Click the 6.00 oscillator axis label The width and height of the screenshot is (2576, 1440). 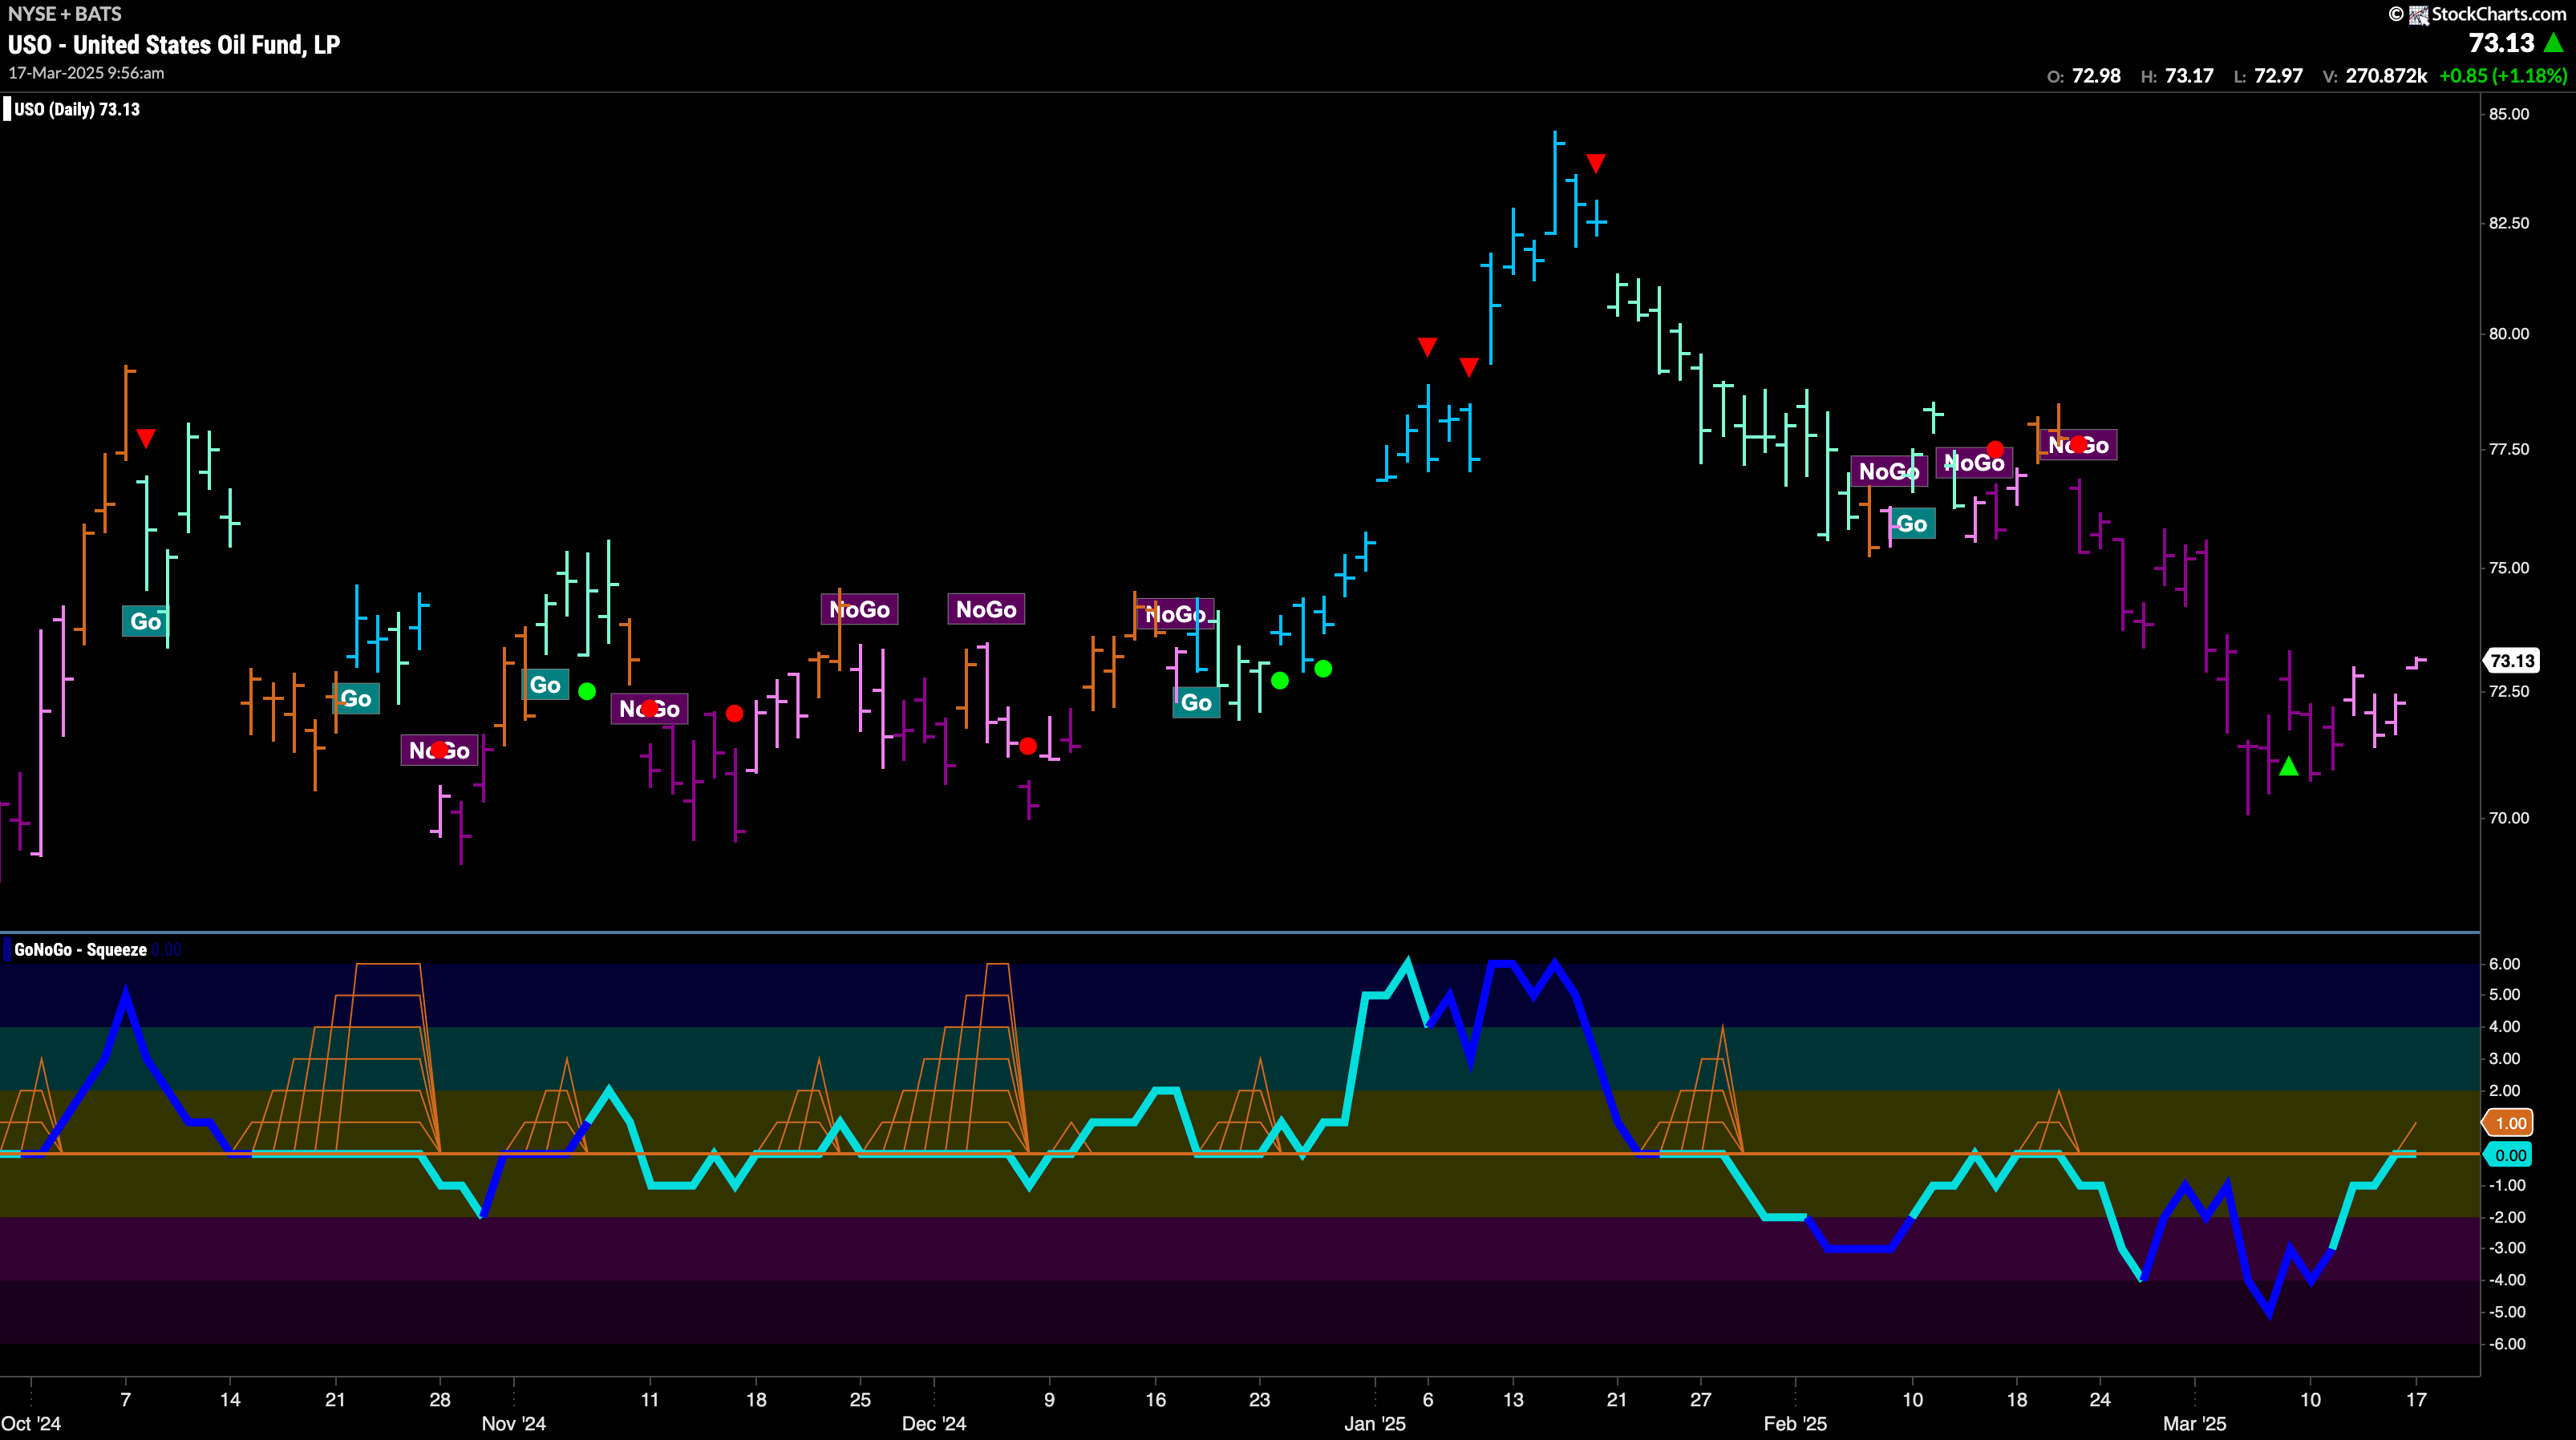coord(2505,964)
